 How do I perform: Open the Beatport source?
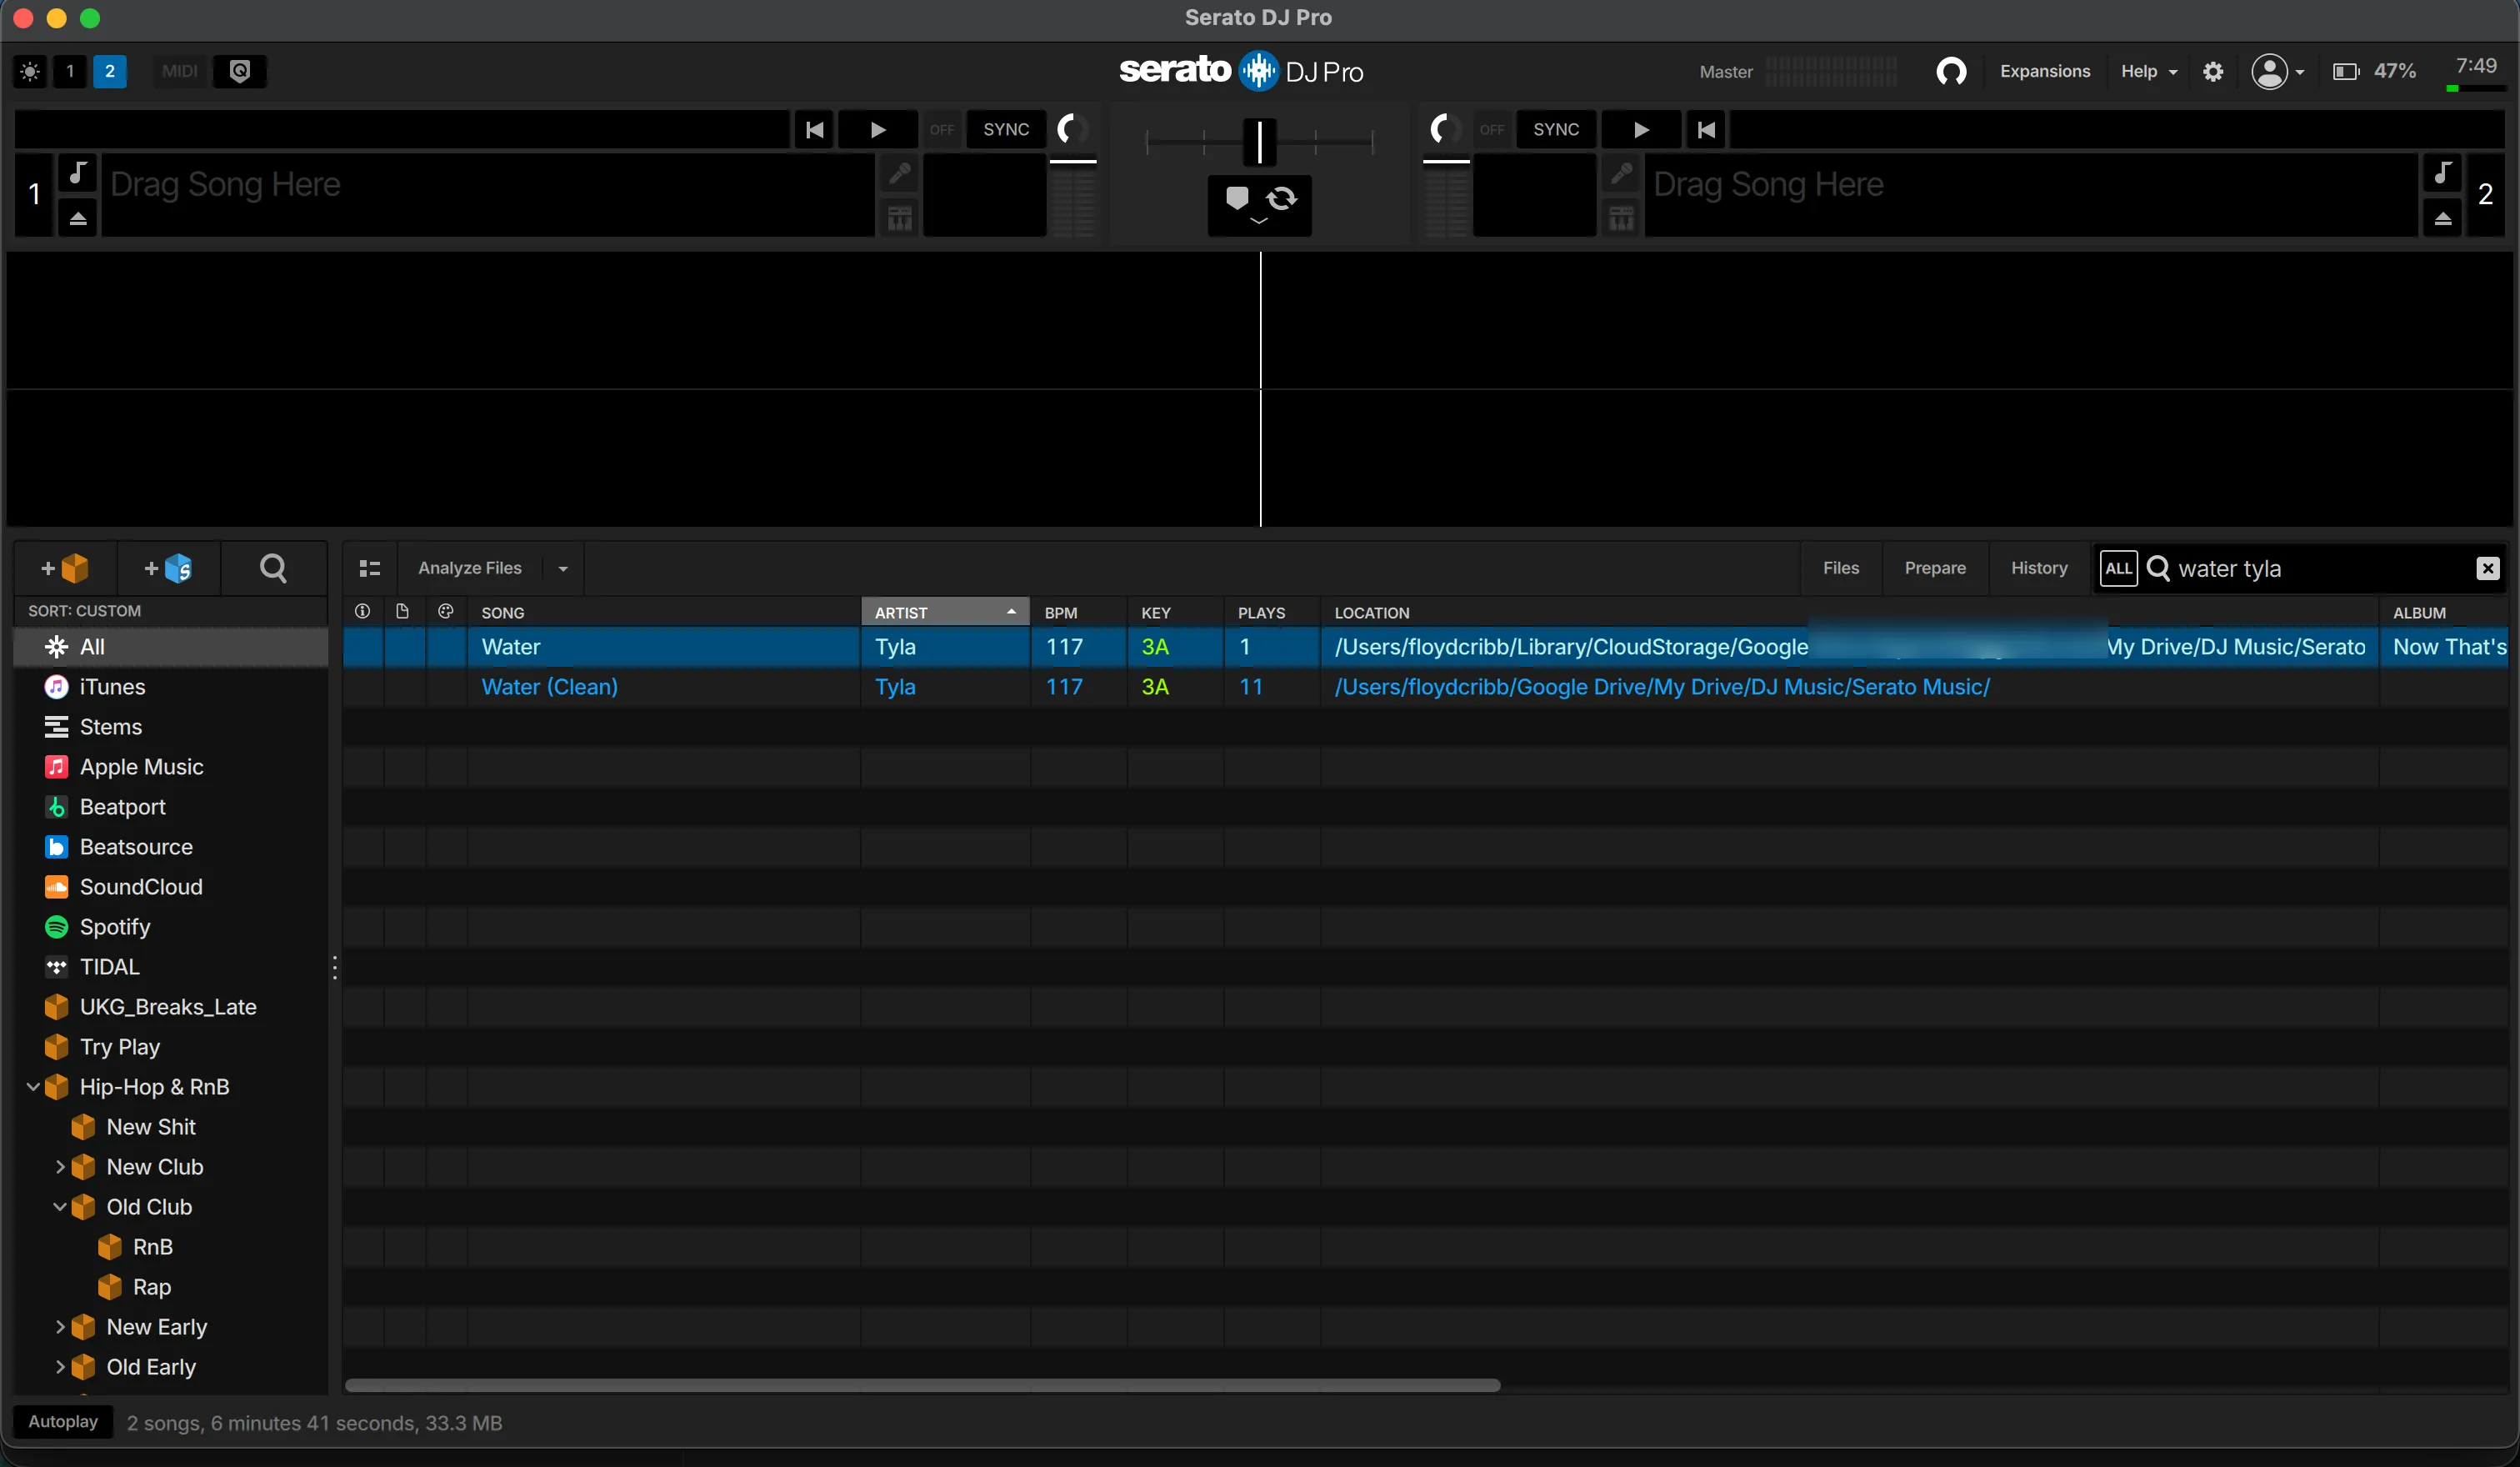point(171,807)
